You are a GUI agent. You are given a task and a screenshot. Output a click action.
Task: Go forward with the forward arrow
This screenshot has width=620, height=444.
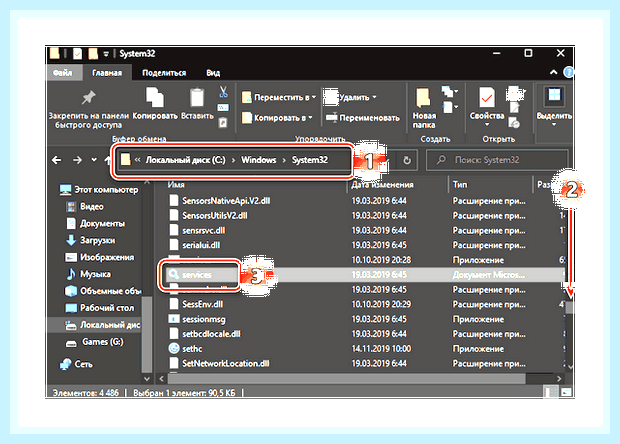pos(78,160)
